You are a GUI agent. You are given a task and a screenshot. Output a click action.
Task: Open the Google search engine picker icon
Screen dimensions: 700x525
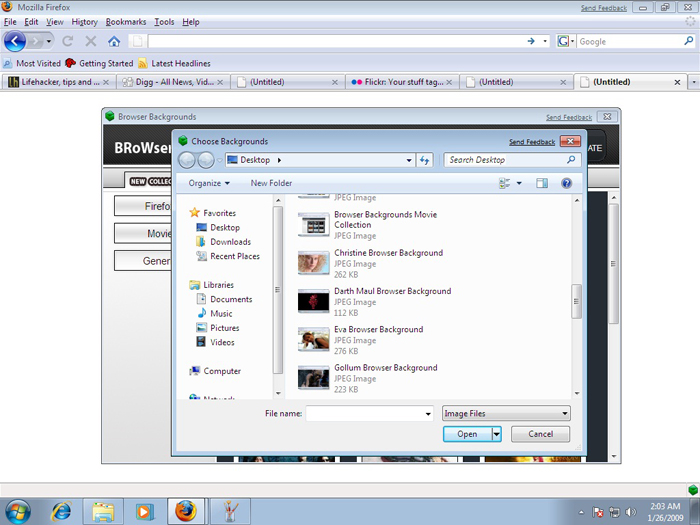565,41
